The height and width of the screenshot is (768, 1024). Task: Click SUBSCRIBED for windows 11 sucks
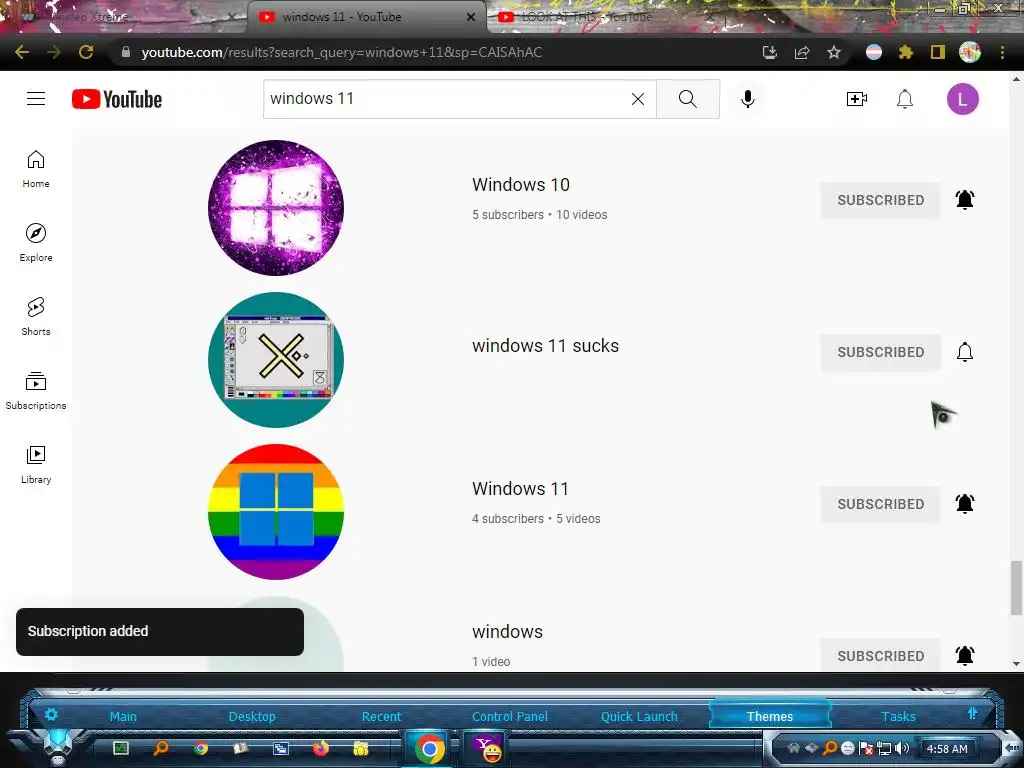tap(880, 352)
